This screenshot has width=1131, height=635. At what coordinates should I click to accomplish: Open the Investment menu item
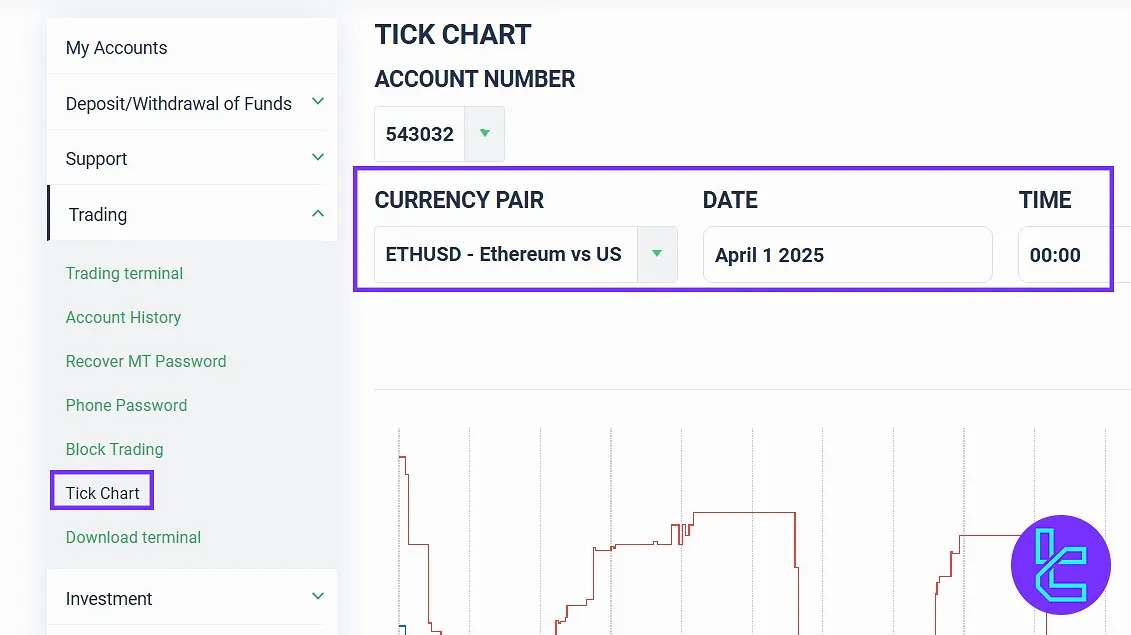click(109, 599)
